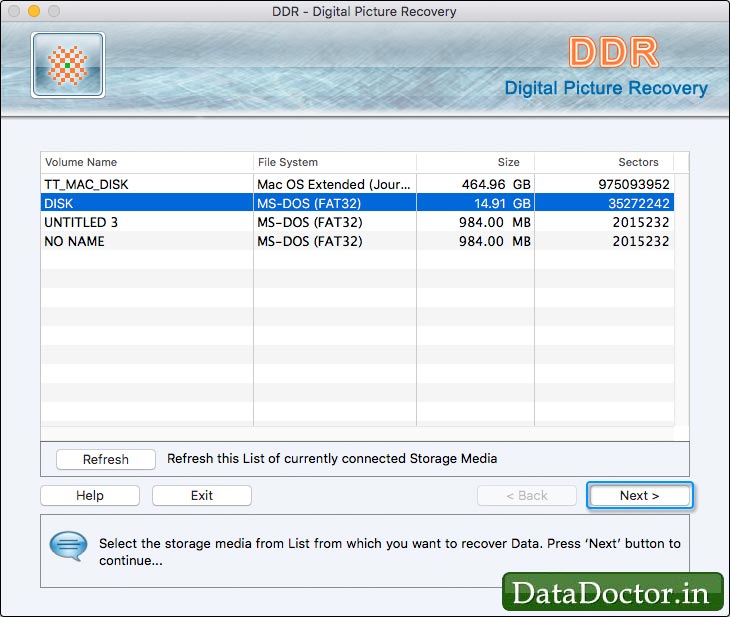Click the 975093952 sectors value
The height and width of the screenshot is (617, 730).
coord(634,184)
